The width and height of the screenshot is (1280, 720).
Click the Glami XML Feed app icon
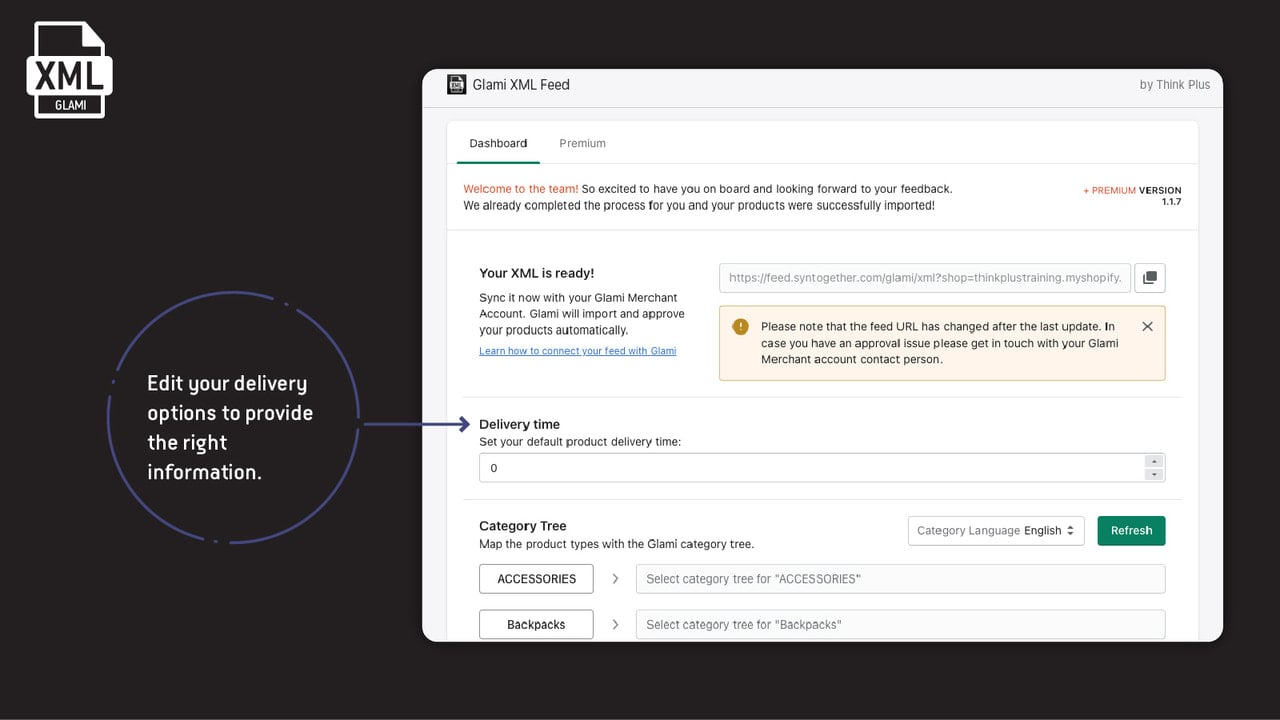pyautogui.click(x=457, y=85)
